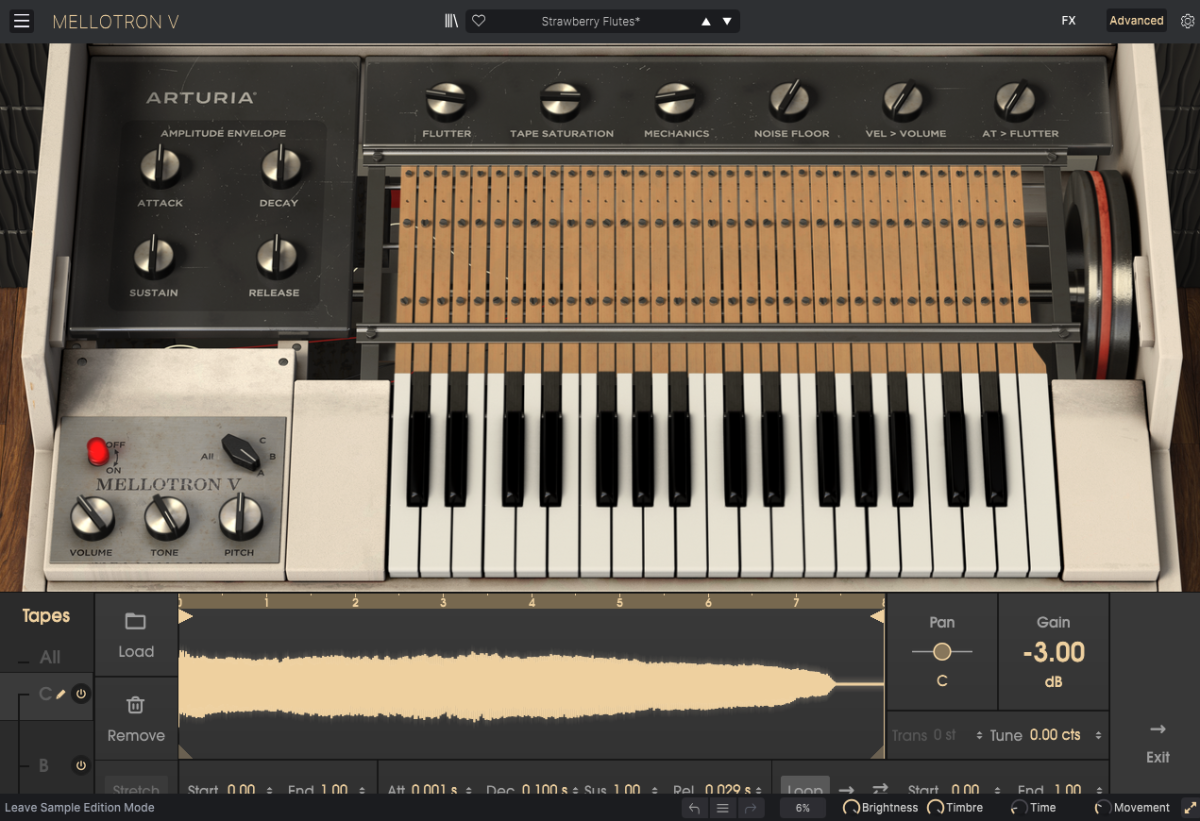Open the FX panel
Viewport: 1200px width, 821px height.
[x=1069, y=21]
